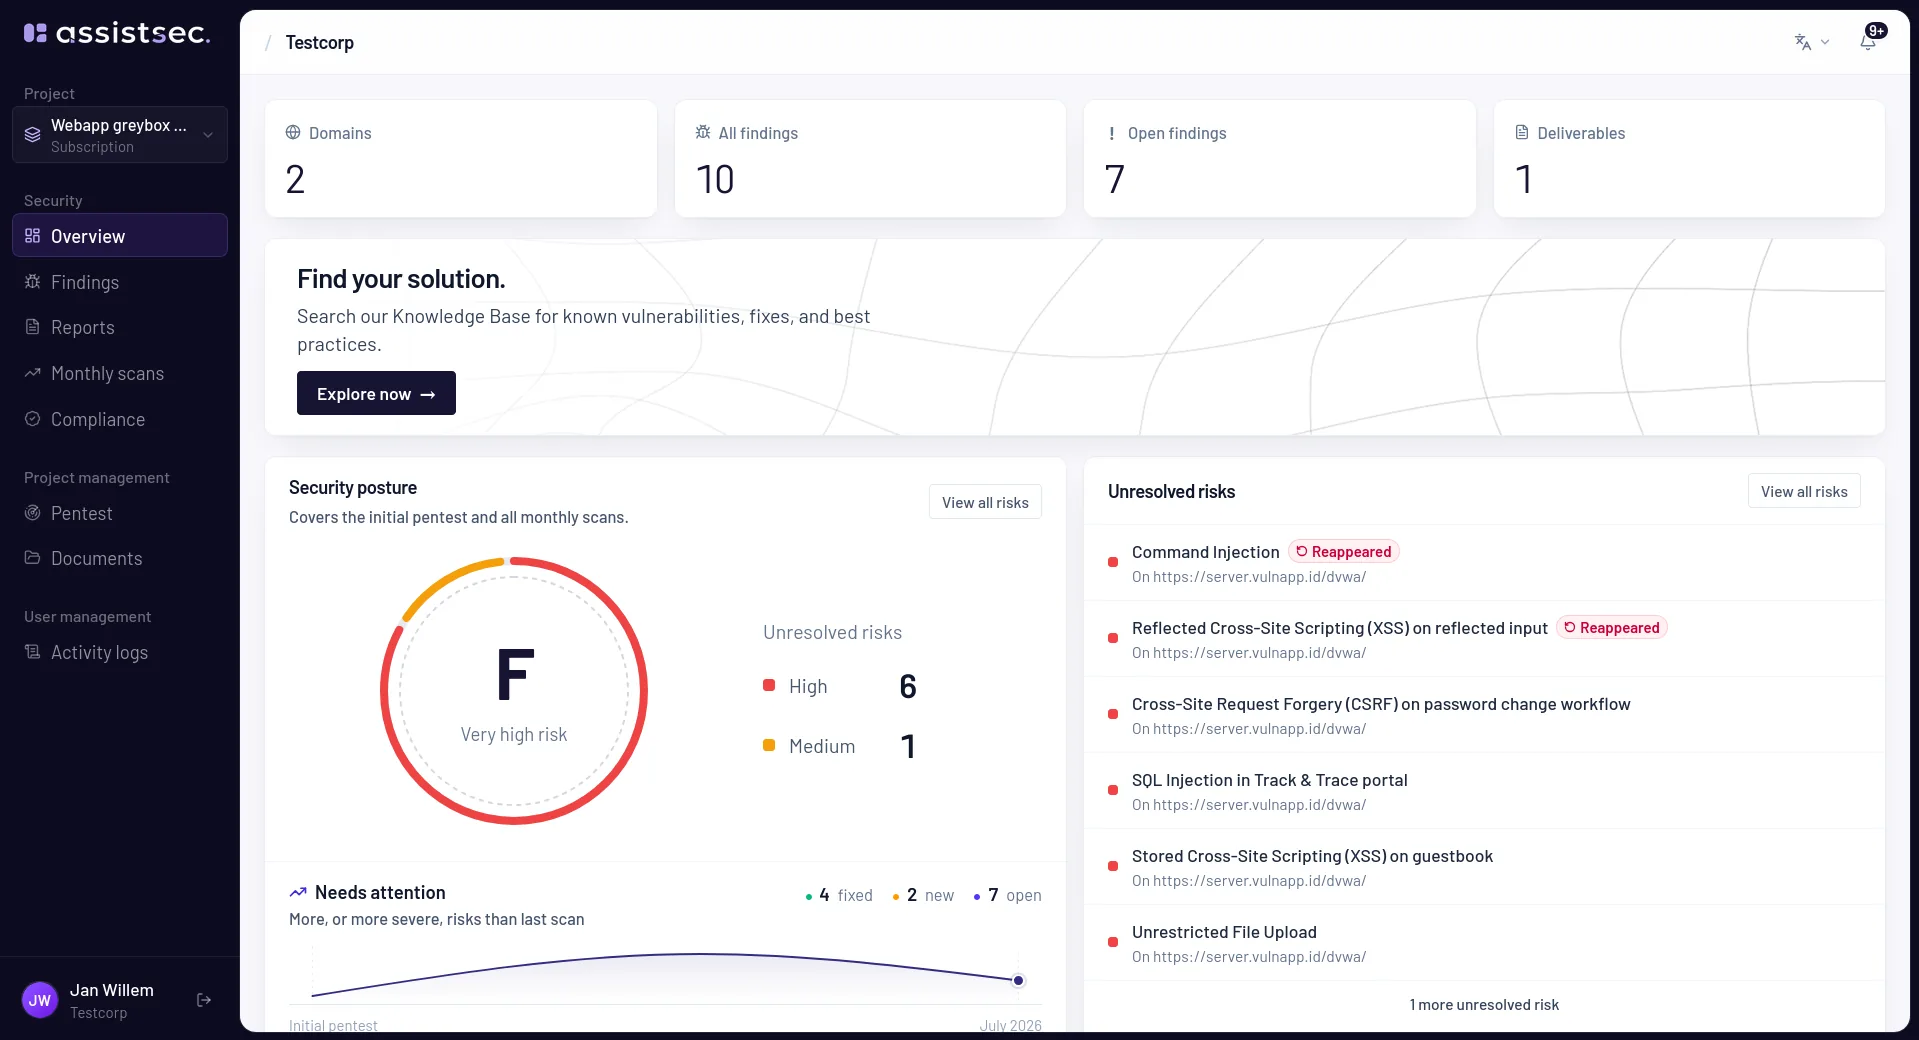Click the red dot beside SQL Injection
This screenshot has width=1919, height=1040.
click(x=1113, y=790)
